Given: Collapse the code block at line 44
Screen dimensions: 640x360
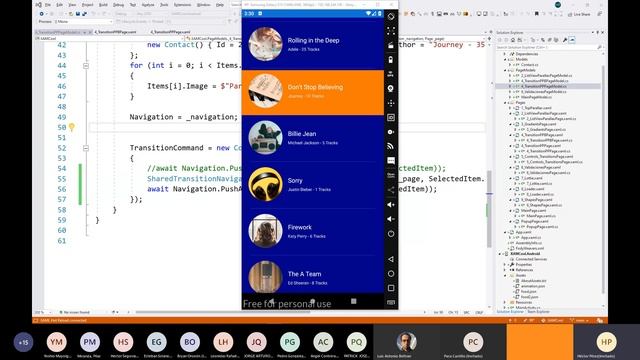Looking at the screenshot, I should pyautogui.click(x=86, y=65).
